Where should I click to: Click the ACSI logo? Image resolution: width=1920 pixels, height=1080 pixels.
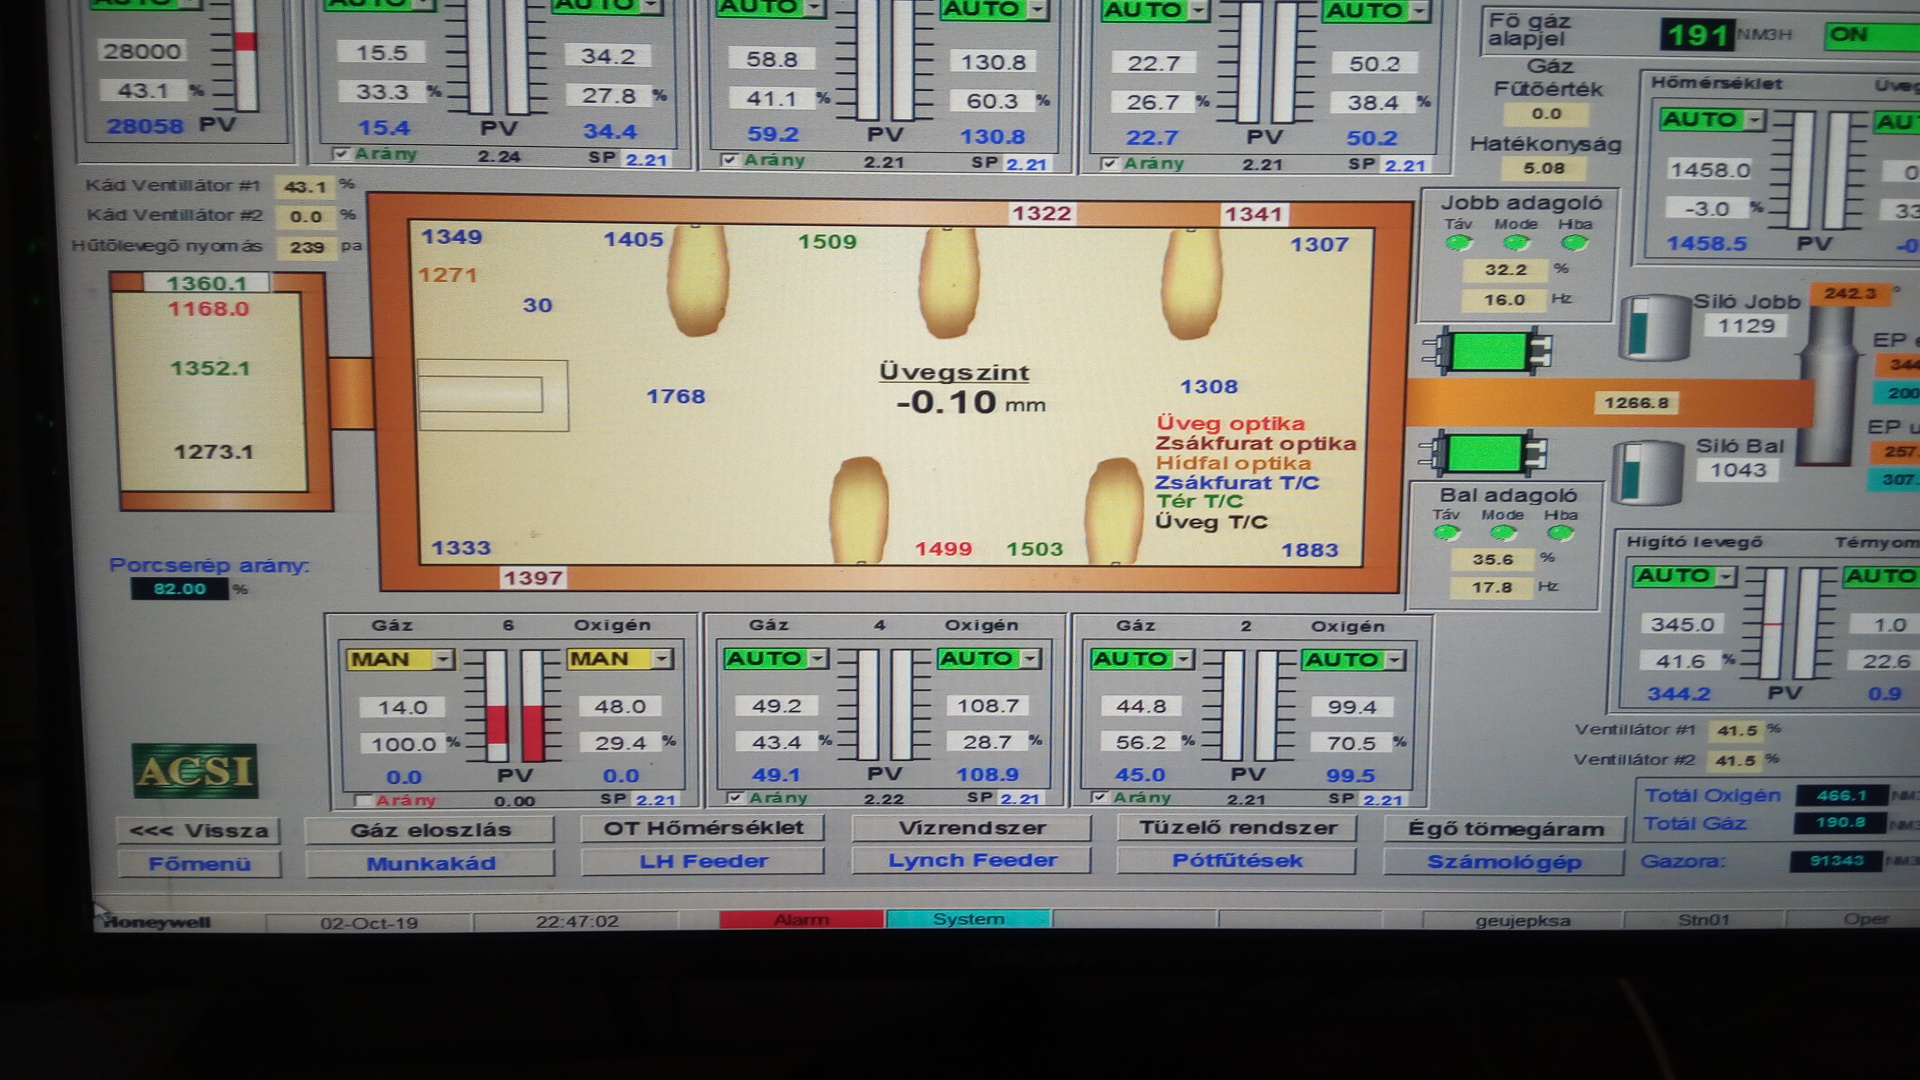195,771
